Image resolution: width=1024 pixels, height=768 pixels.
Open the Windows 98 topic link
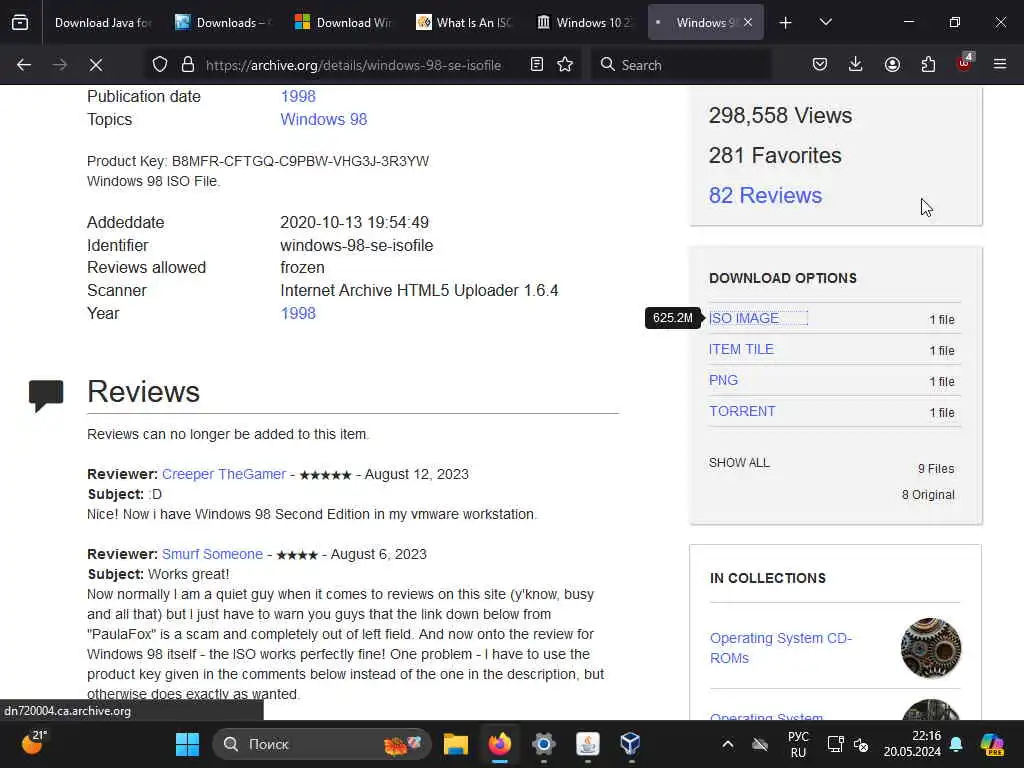coord(324,120)
